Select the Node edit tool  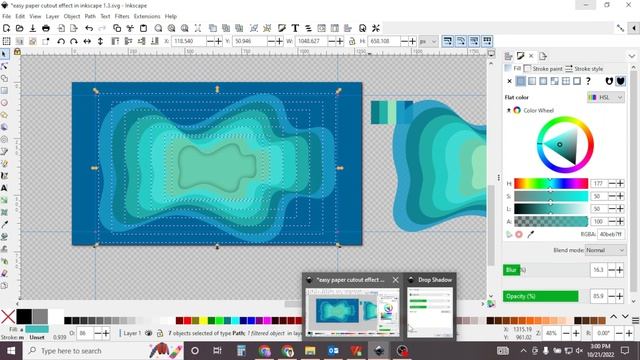point(4,66)
